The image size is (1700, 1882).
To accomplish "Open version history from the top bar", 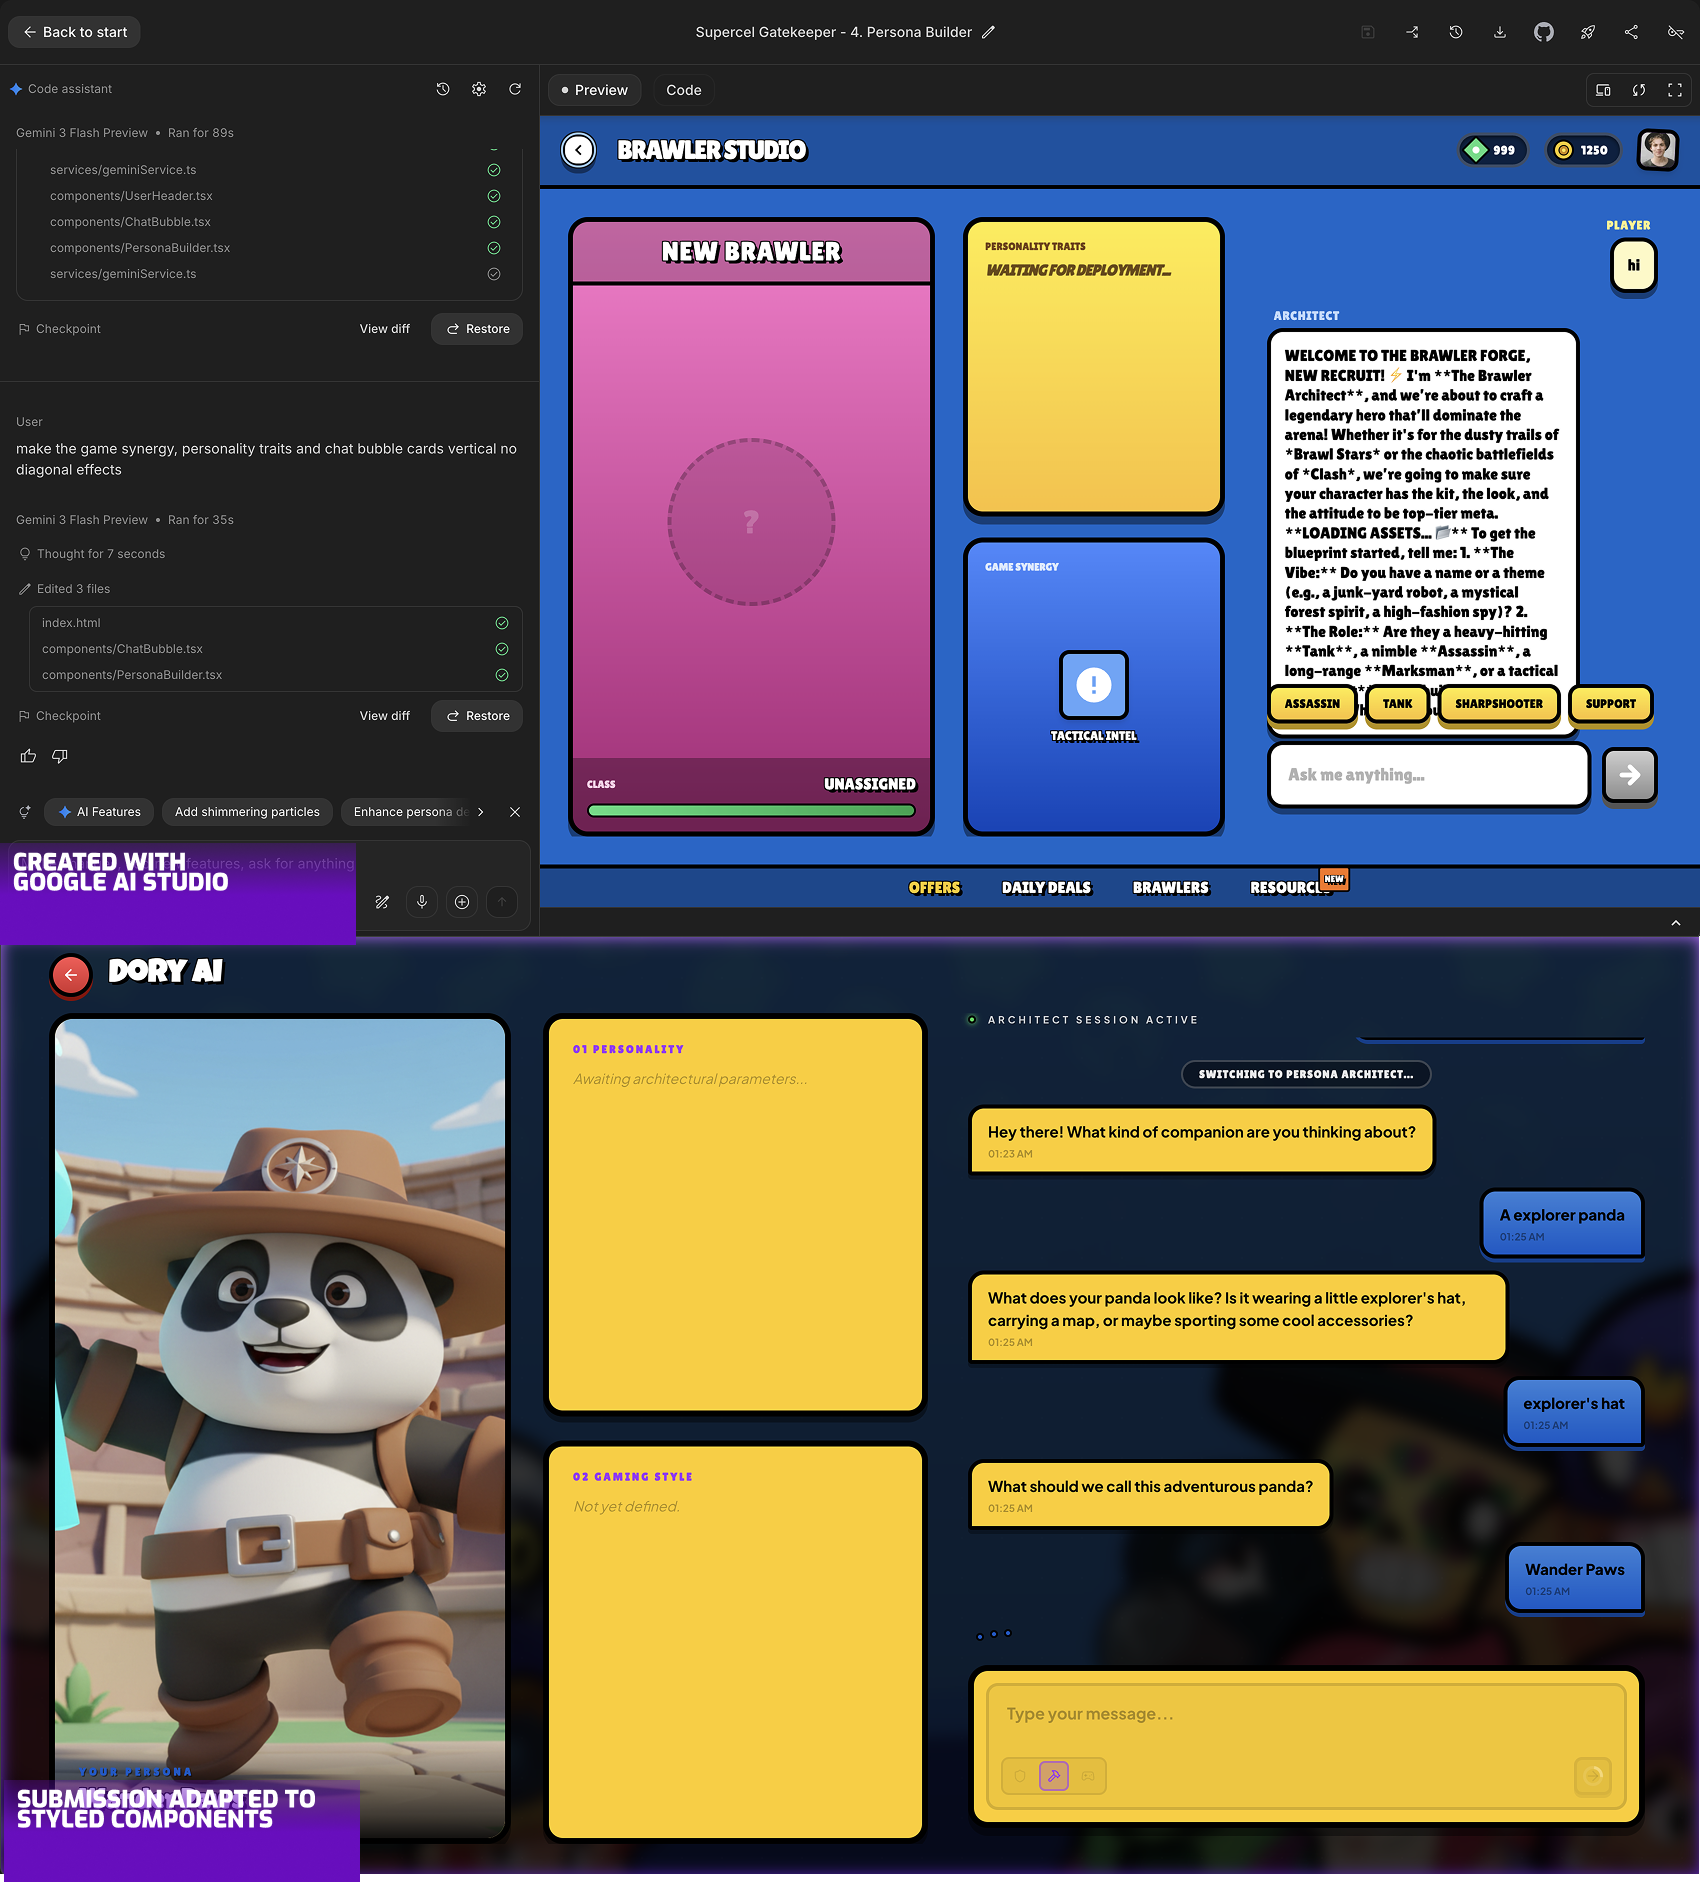I will click(x=1456, y=32).
